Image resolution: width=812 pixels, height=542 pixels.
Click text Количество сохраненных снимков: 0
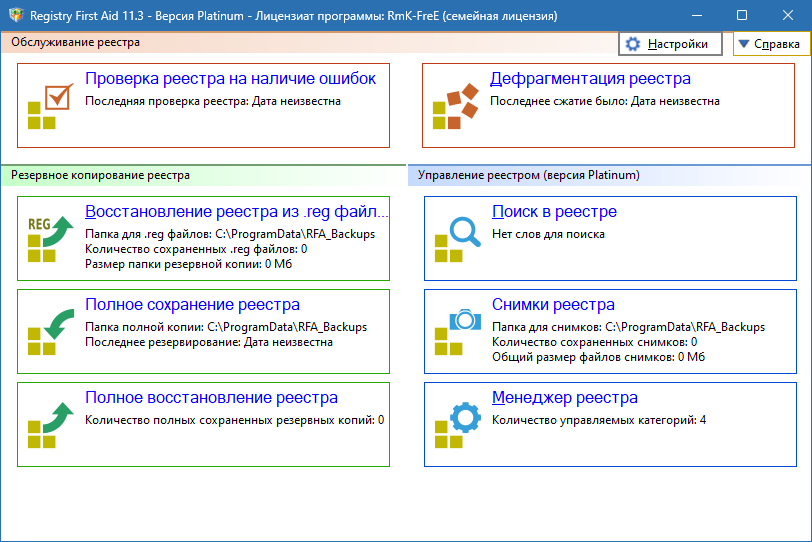[x=594, y=342]
